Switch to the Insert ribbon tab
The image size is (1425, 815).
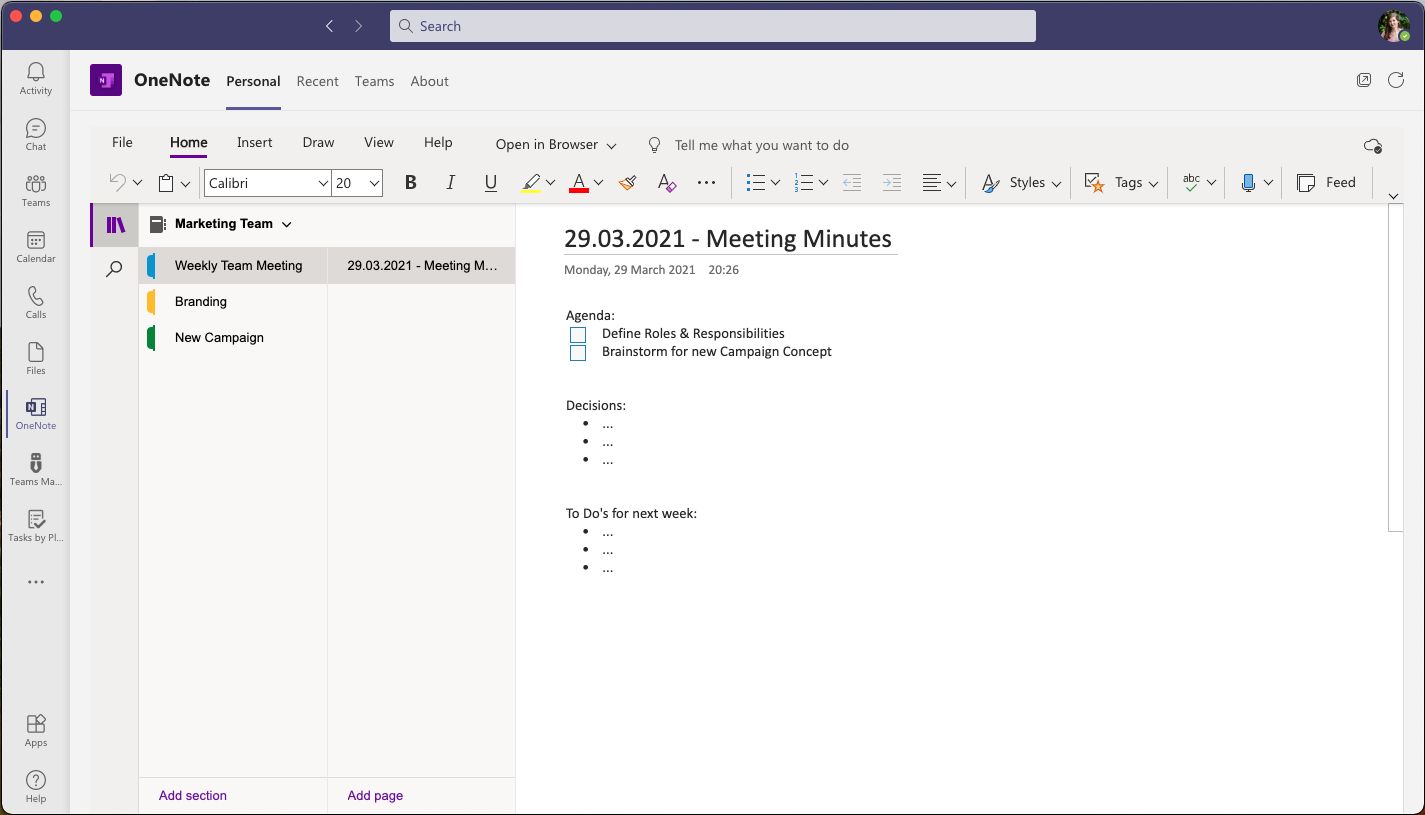point(254,143)
